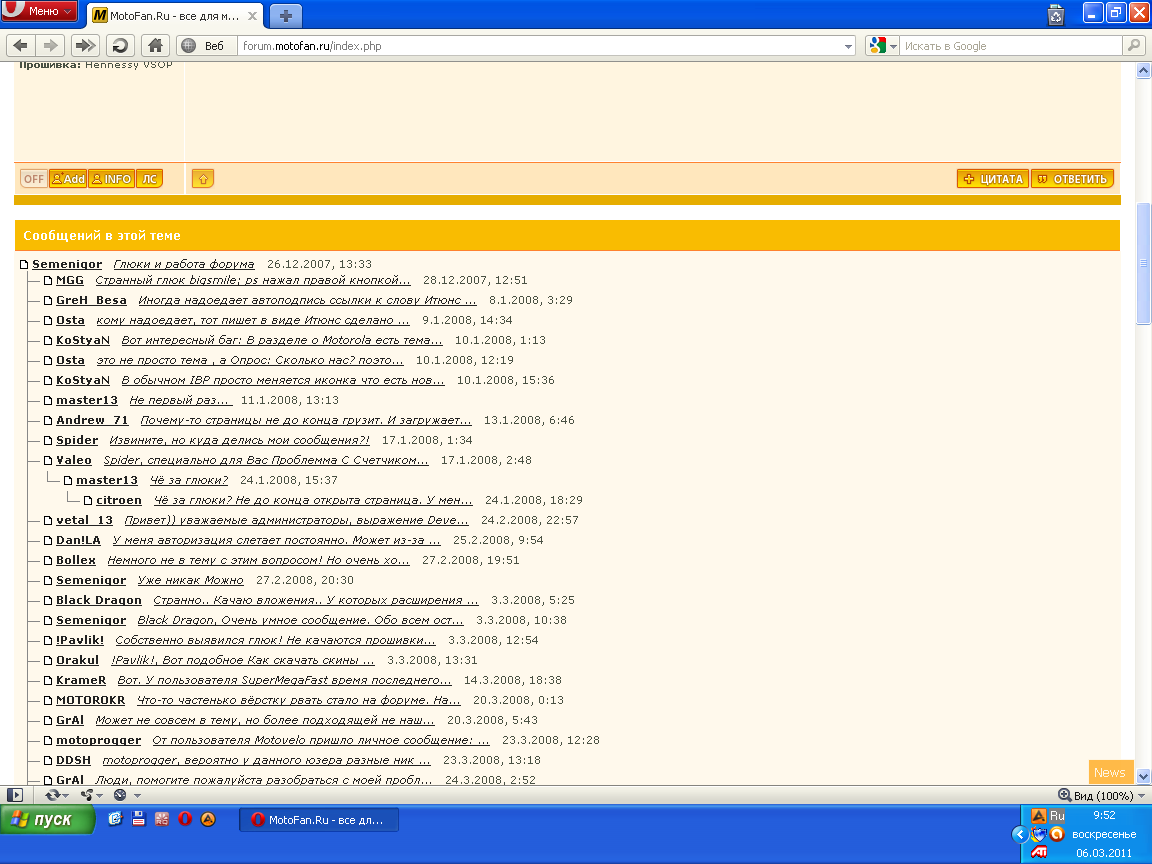Viewport: 1152px width, 864px height.
Task: Click the search magnifier button
Action: [1134, 46]
